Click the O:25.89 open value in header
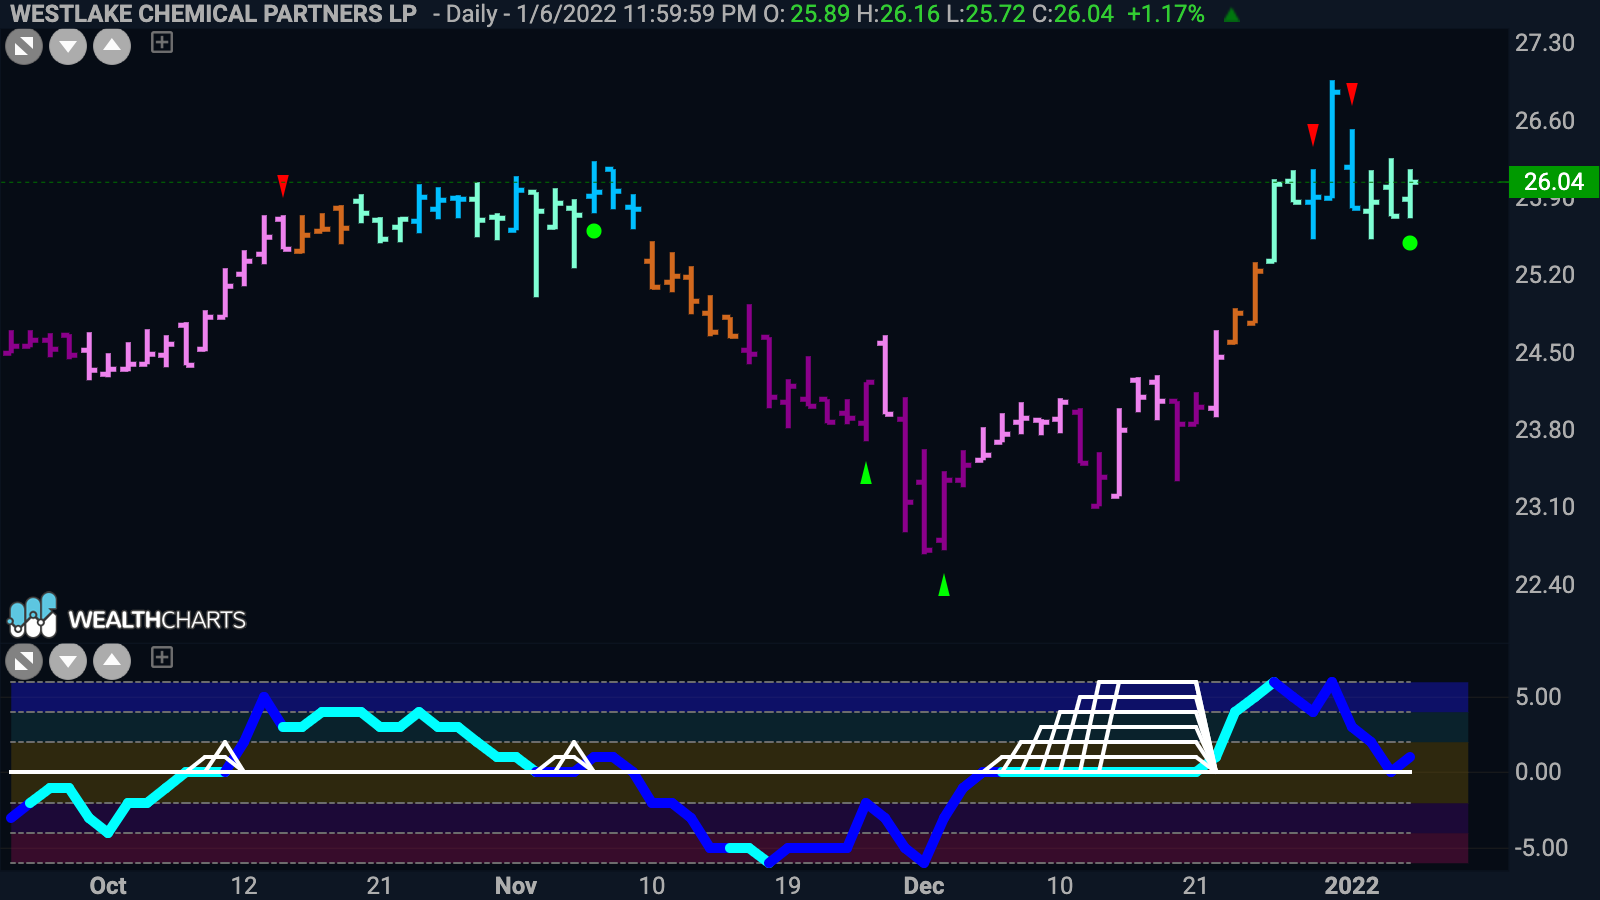 tap(807, 14)
